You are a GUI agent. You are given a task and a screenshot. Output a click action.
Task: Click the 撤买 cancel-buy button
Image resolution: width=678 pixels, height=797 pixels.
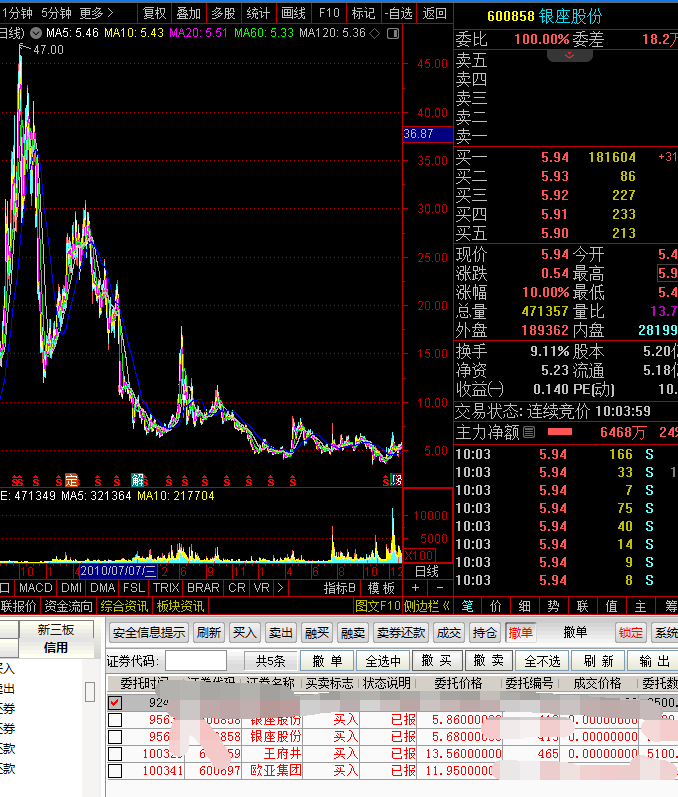pos(437,661)
